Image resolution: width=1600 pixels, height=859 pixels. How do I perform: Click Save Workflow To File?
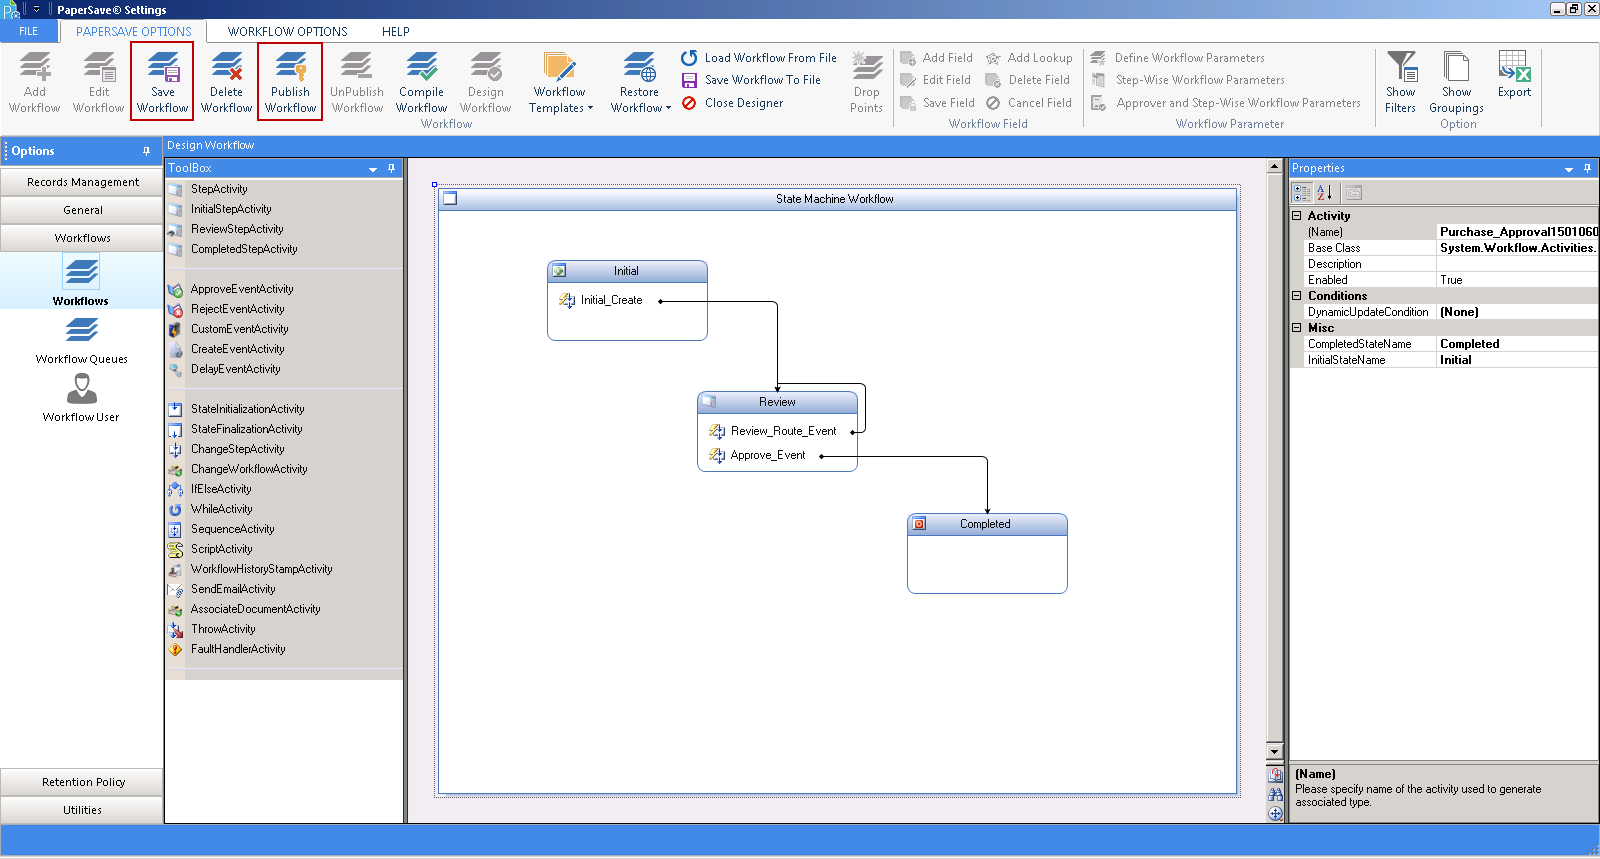tap(751, 80)
